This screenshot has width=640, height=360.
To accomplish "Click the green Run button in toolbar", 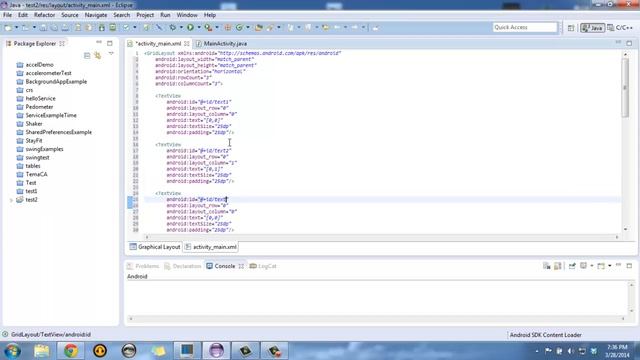I will [190, 27].
